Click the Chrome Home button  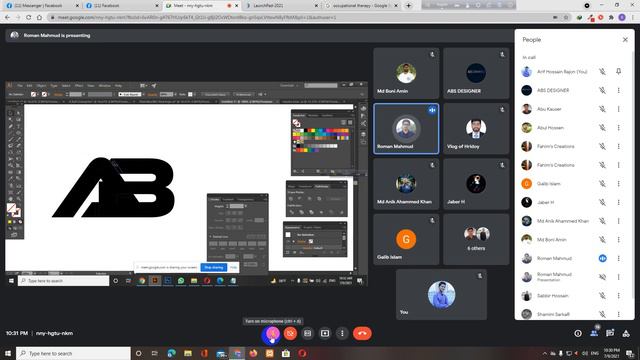coord(39,18)
